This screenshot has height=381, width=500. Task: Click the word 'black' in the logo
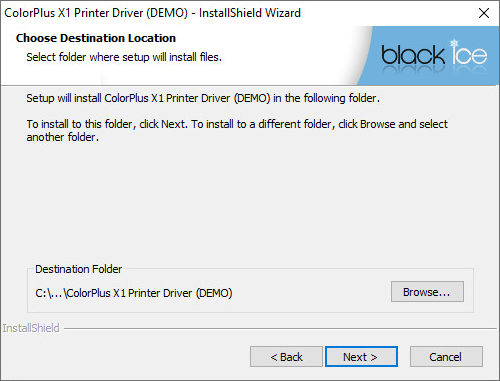[413, 55]
